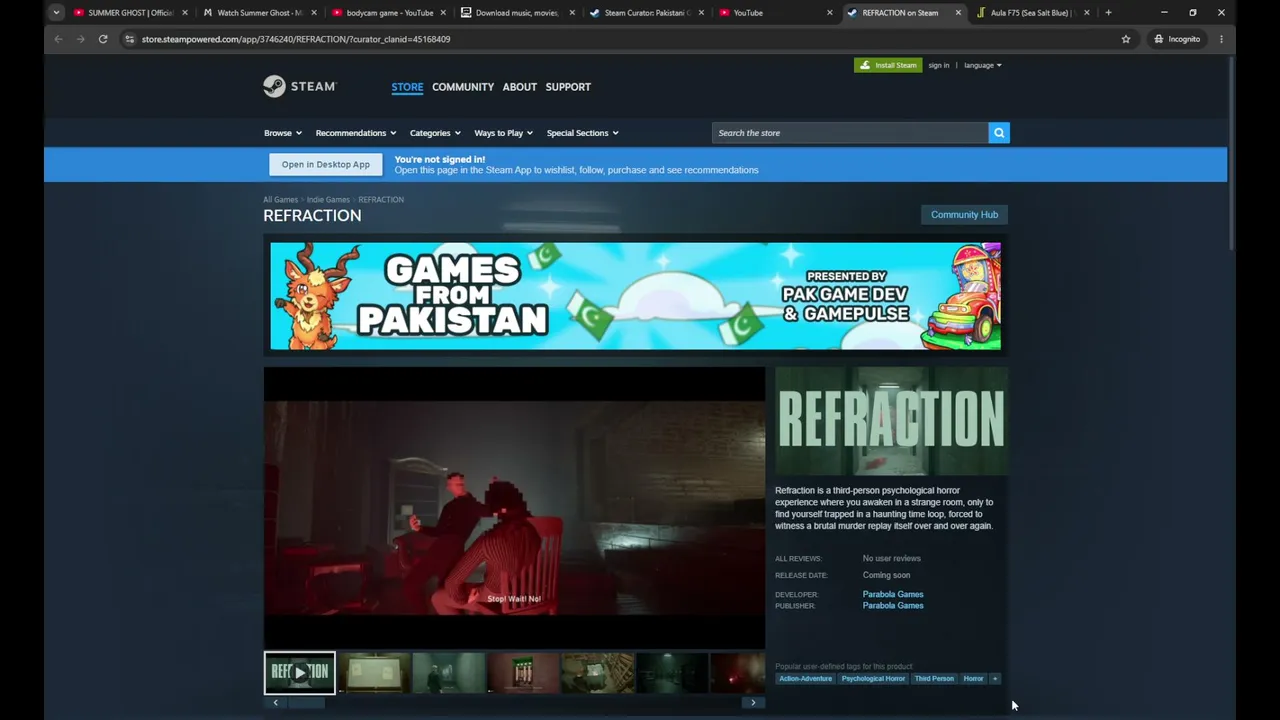Screen dimensions: 1280x720
Task: Select the Action-Adventure tag
Action: click(x=805, y=679)
